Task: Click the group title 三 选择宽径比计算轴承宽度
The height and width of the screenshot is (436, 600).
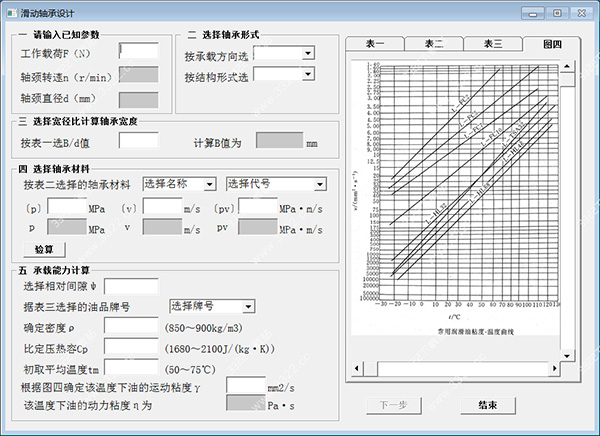Action: [x=78, y=121]
